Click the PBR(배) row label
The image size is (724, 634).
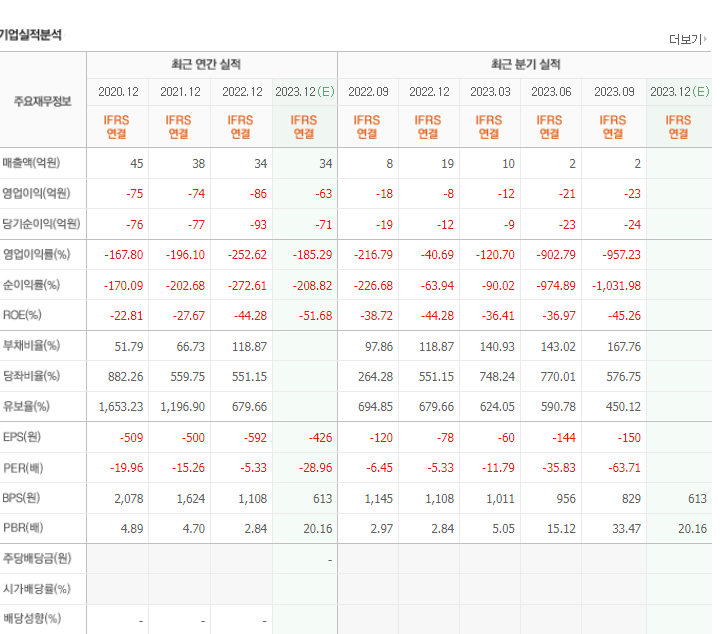pos(23,528)
